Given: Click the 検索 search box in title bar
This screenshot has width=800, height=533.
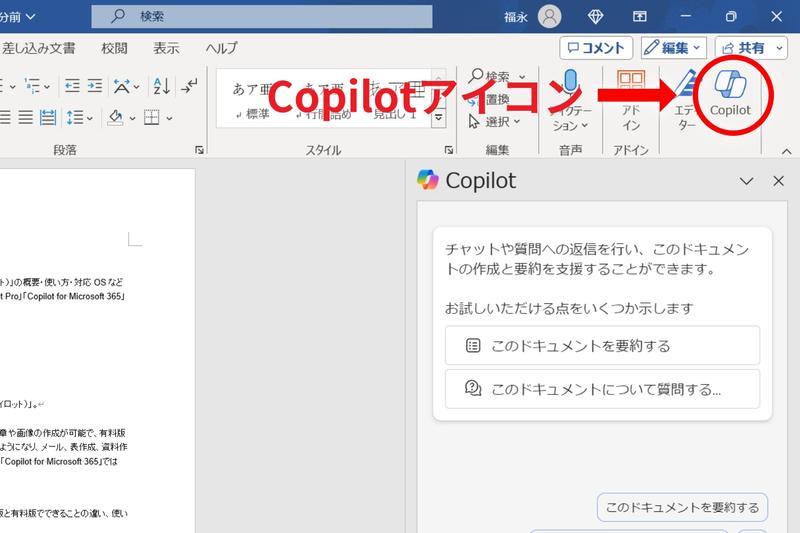Looking at the screenshot, I should click(x=262, y=16).
